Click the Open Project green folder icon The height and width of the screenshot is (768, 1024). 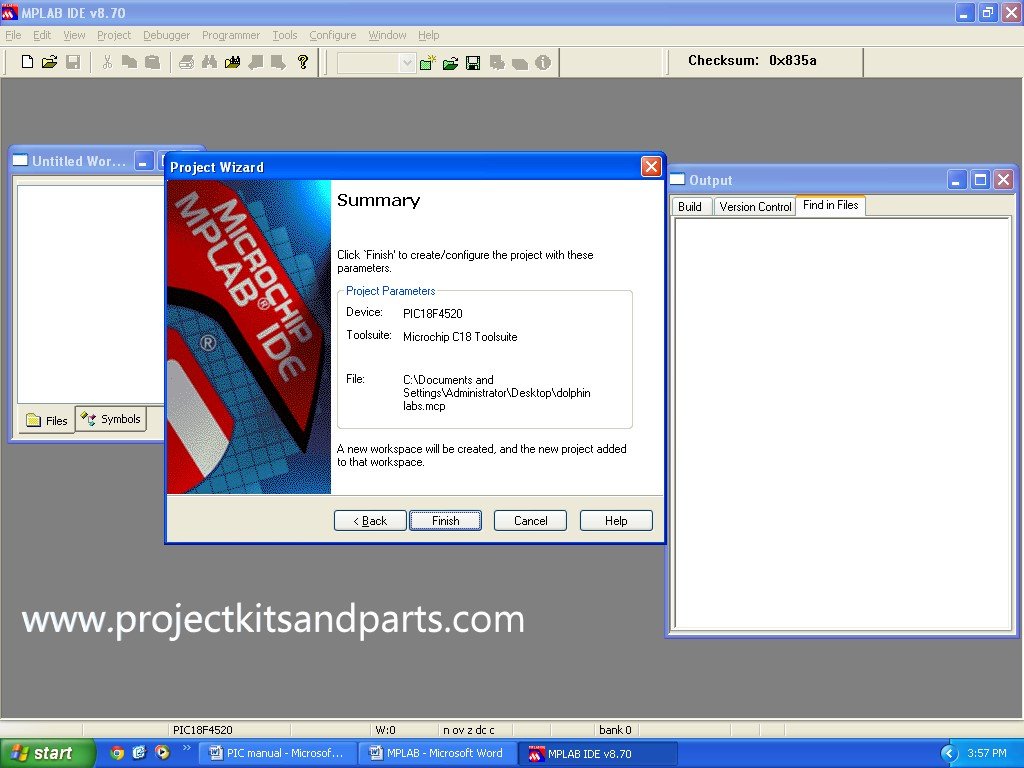(451, 63)
